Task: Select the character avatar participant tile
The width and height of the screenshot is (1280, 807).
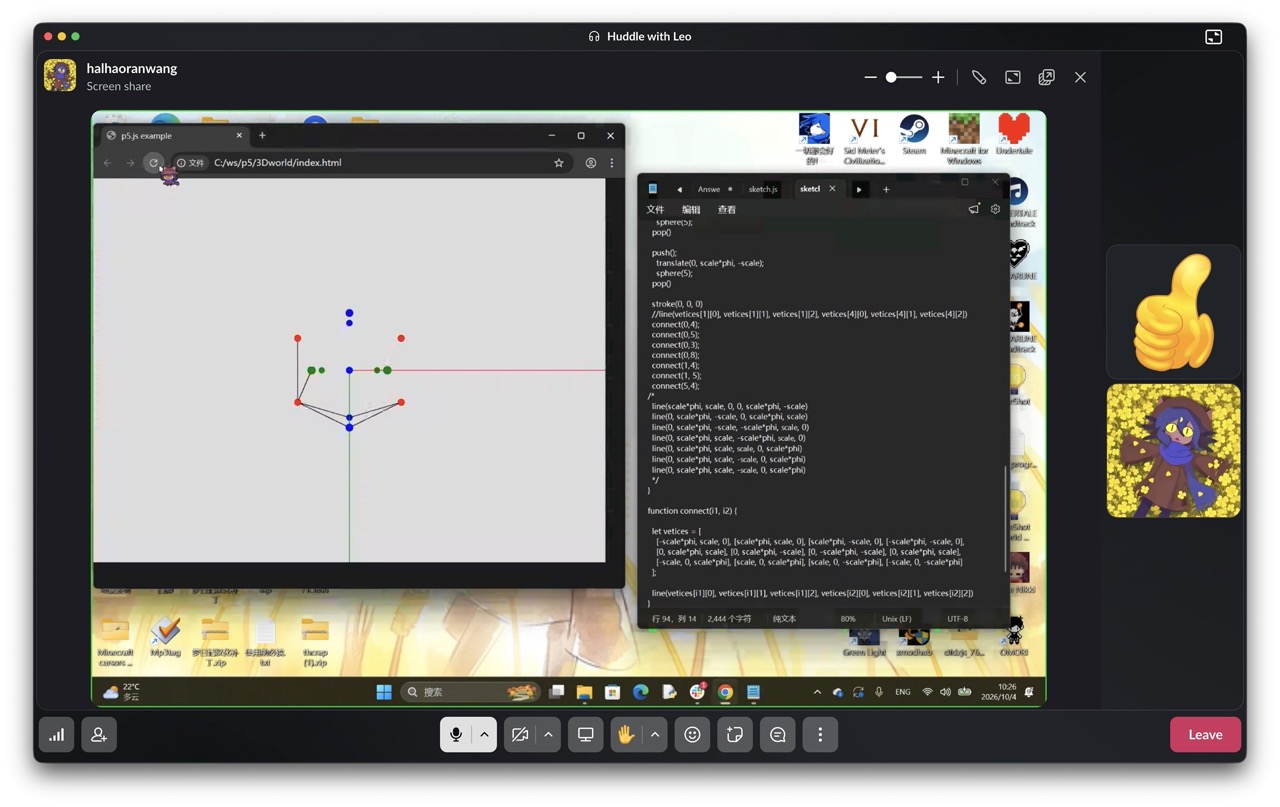Action: [x=1173, y=451]
